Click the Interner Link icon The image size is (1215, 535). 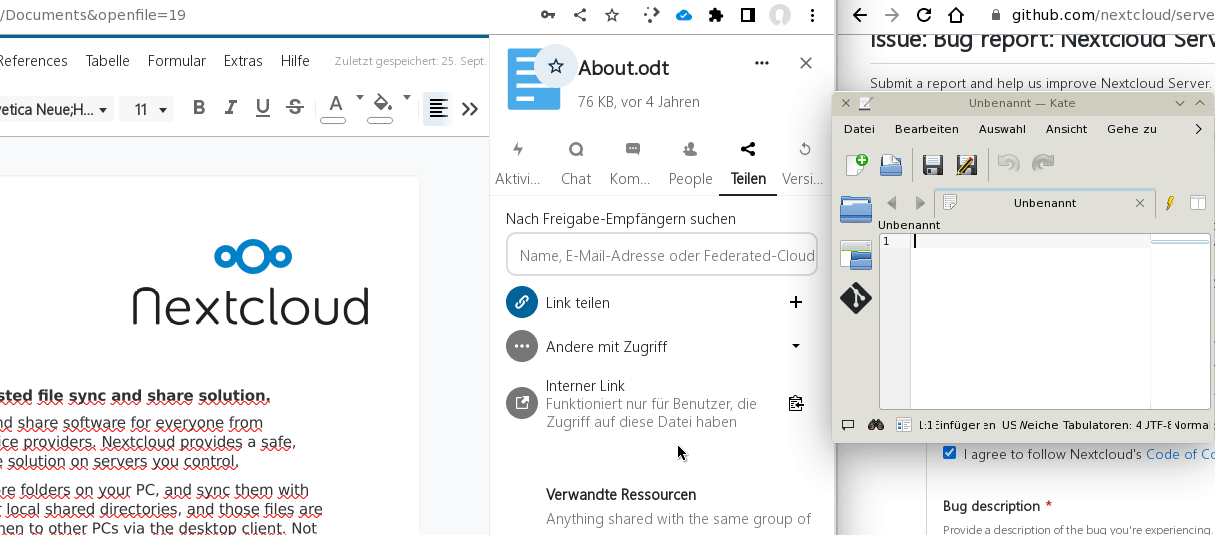tap(522, 403)
